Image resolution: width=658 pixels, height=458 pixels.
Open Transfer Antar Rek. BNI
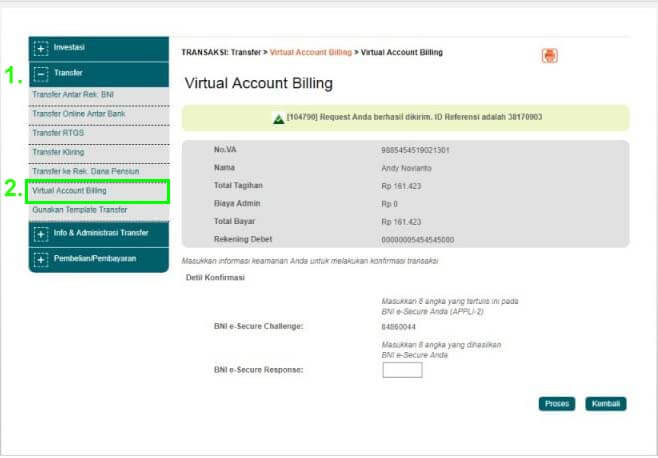click(x=99, y=95)
